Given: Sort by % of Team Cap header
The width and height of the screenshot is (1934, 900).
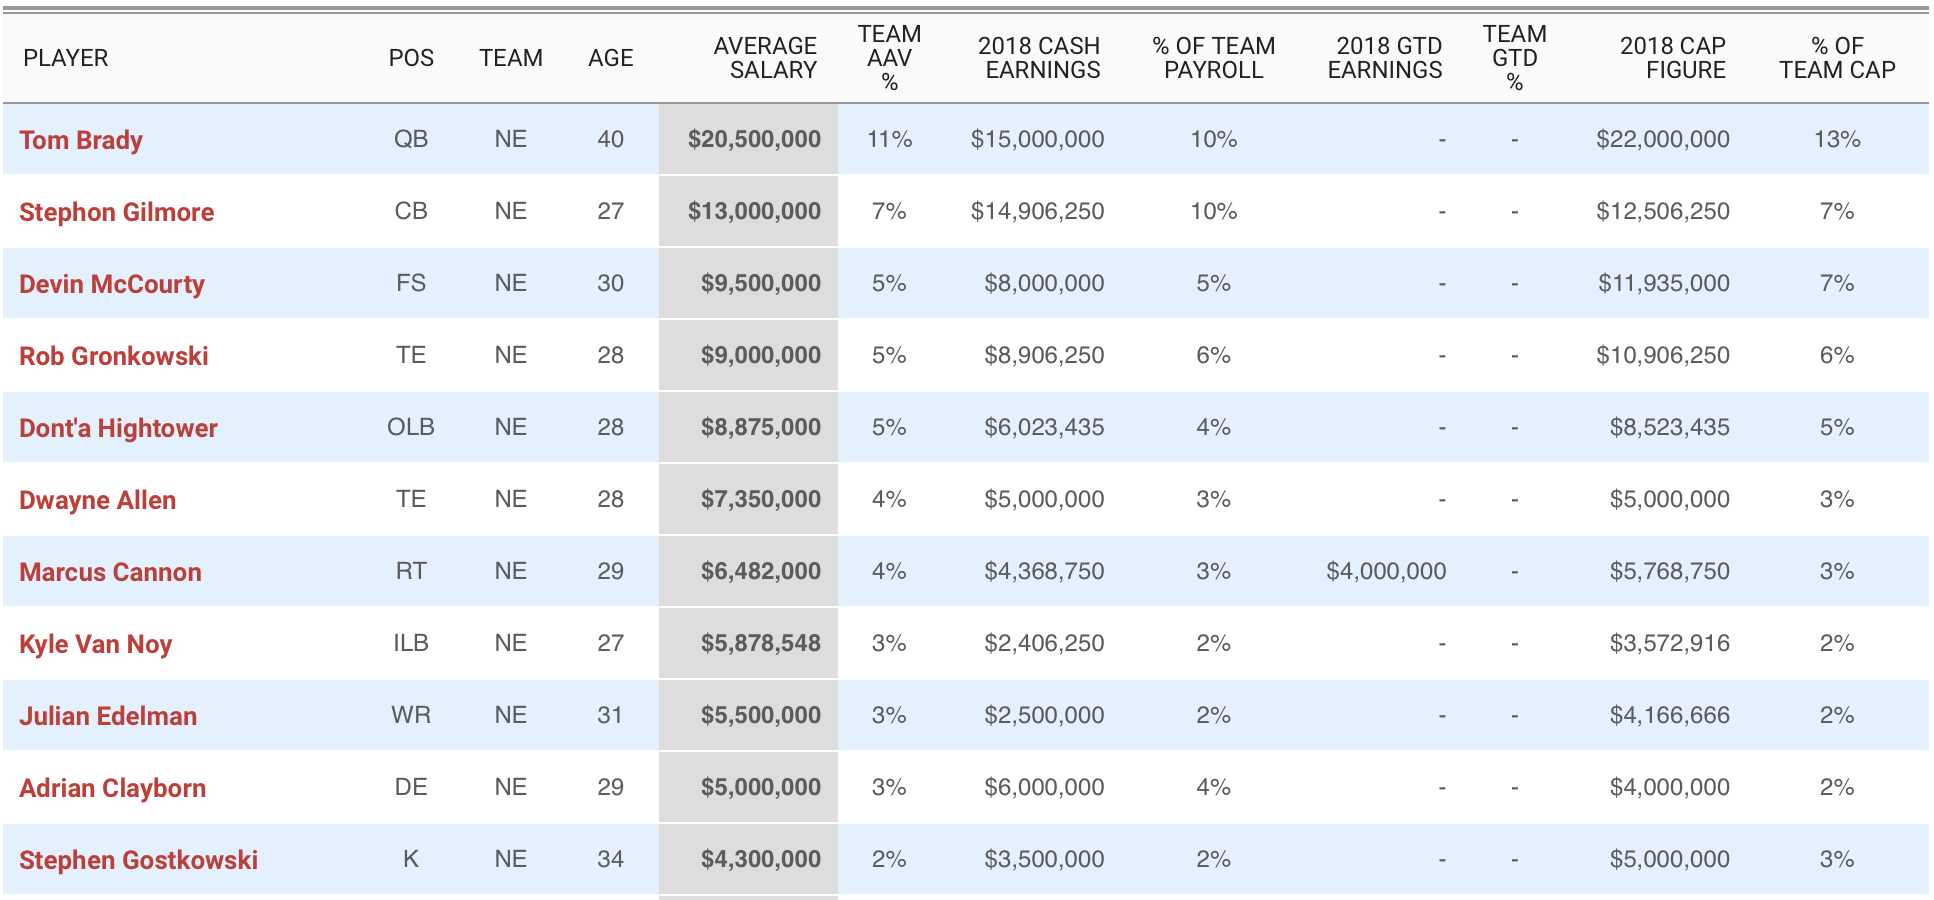Looking at the screenshot, I should point(1837,58).
